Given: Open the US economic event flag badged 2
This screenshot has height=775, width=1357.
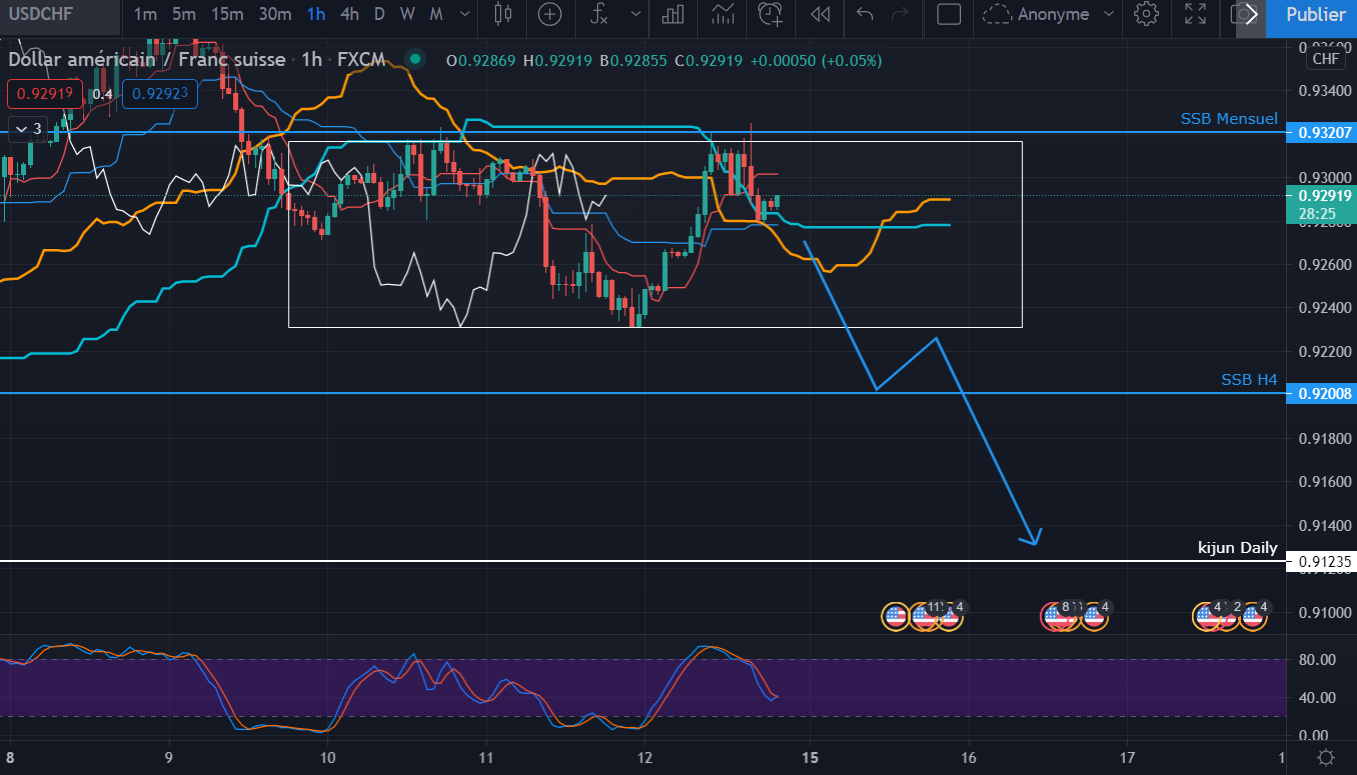Looking at the screenshot, I should (x=1229, y=616).
